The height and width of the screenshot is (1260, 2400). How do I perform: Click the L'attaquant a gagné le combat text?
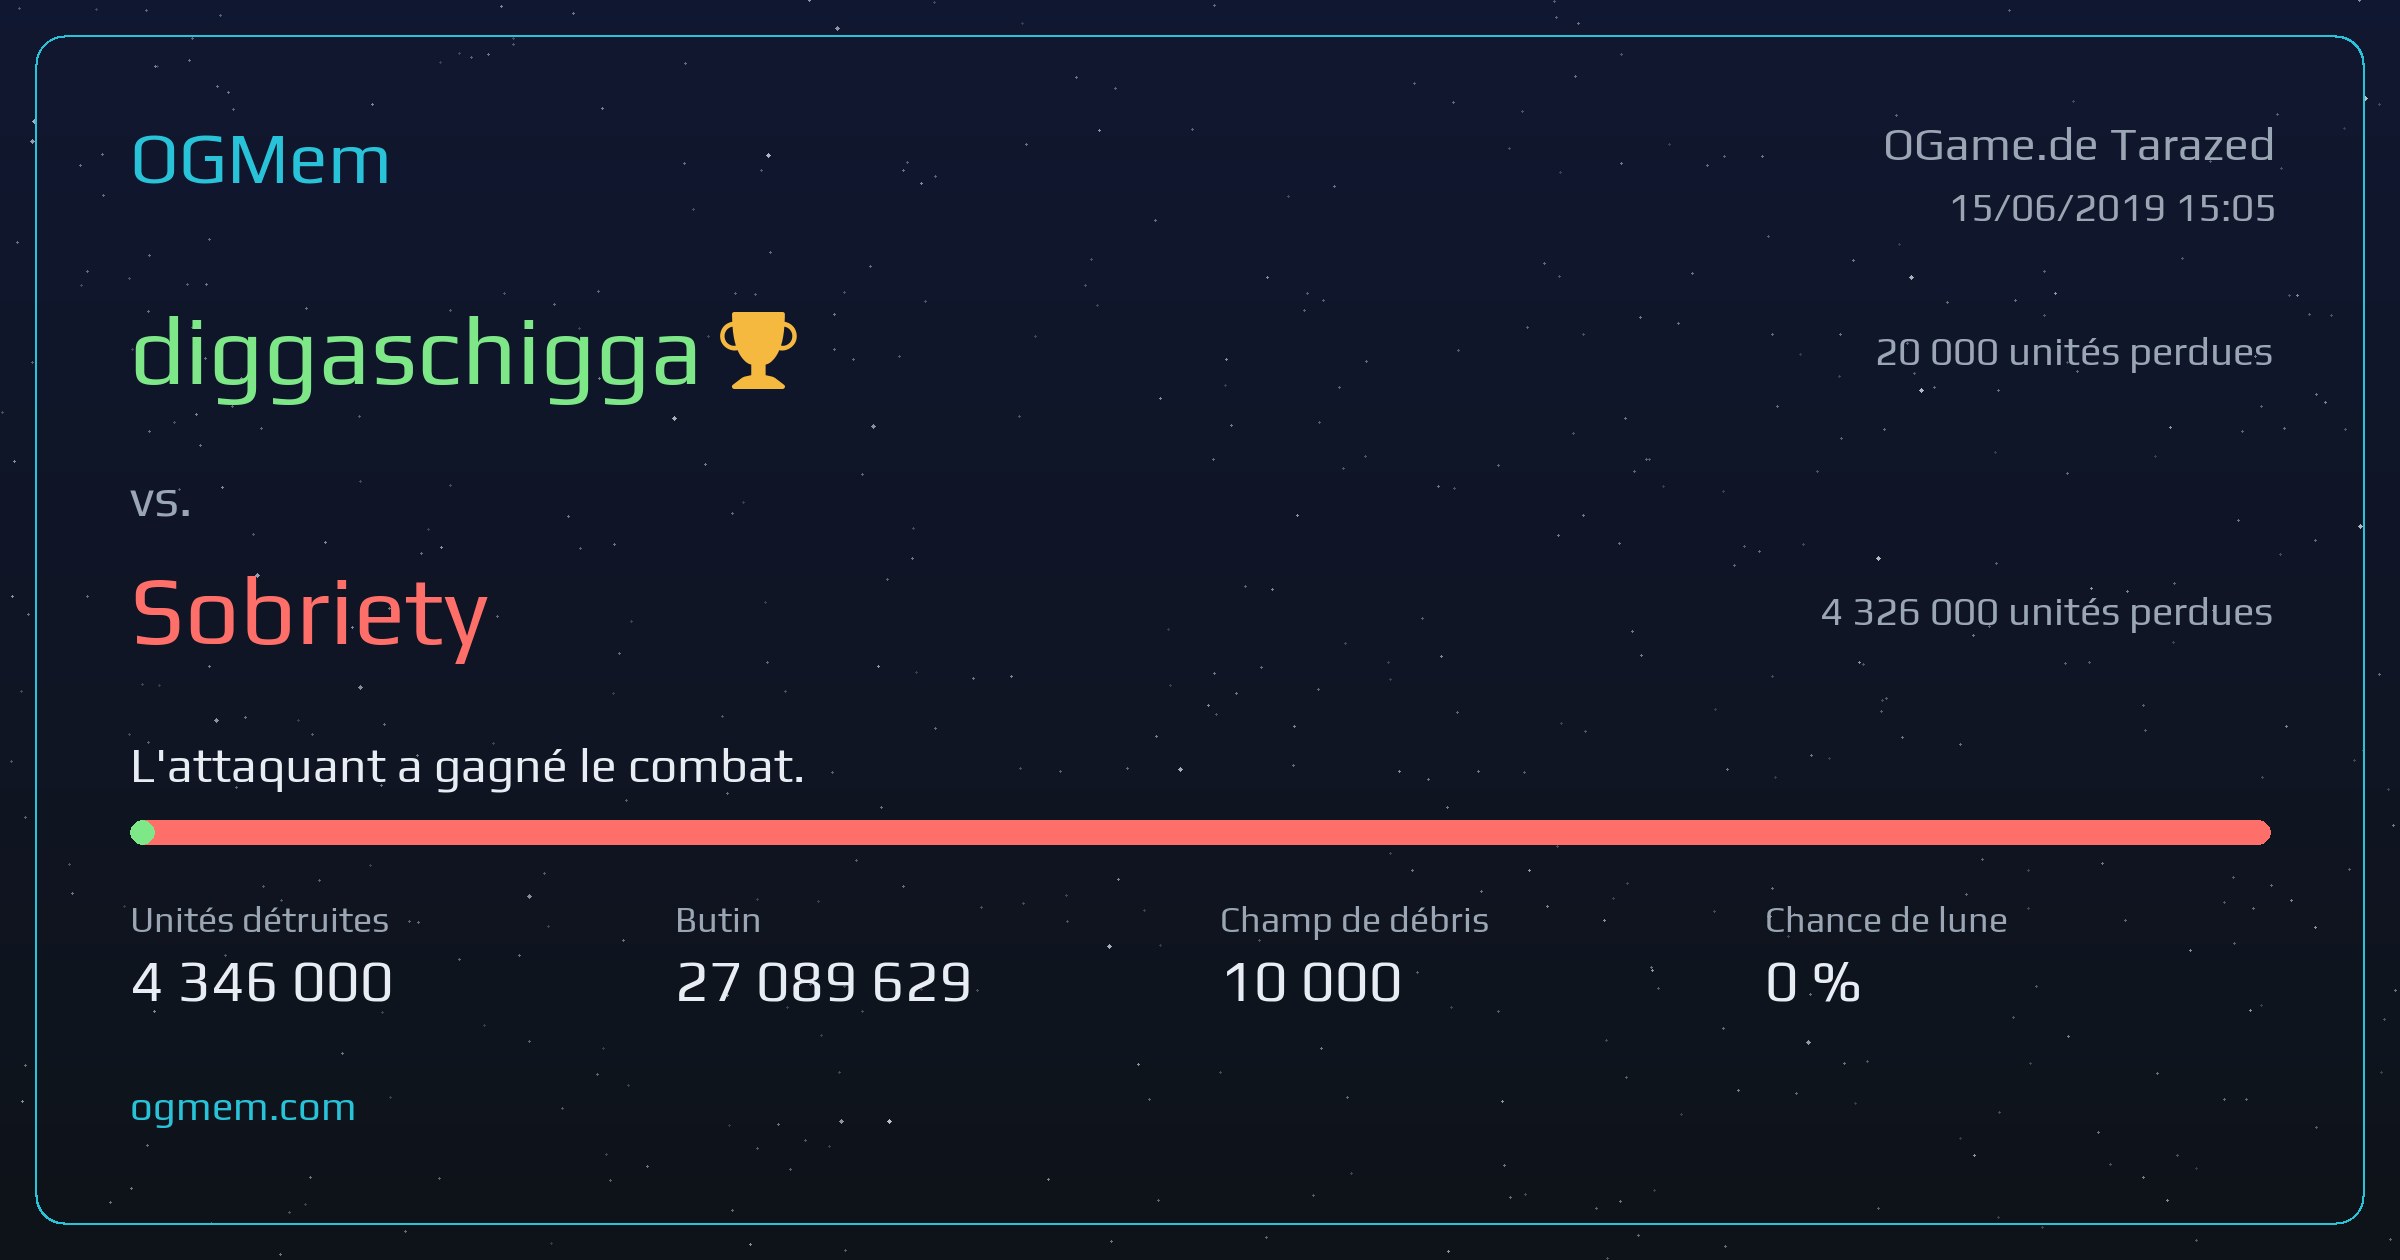coord(467,768)
